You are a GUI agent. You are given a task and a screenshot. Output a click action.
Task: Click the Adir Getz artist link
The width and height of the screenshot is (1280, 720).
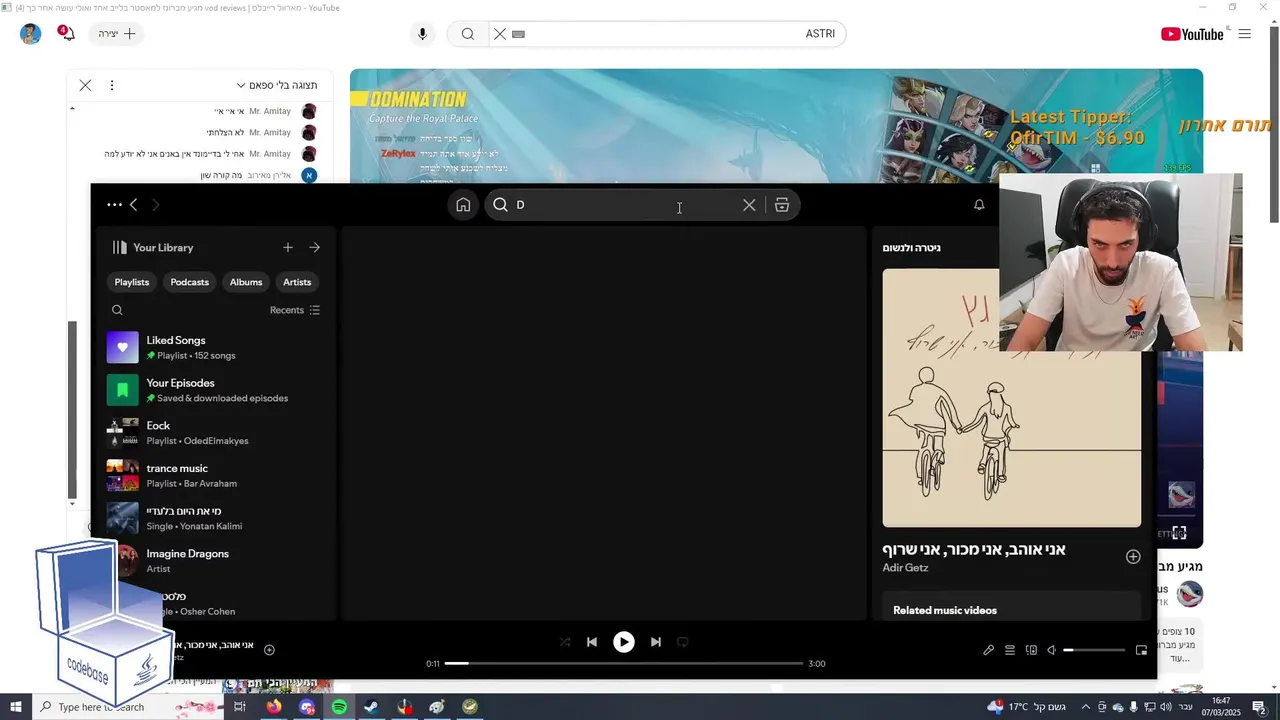point(905,568)
